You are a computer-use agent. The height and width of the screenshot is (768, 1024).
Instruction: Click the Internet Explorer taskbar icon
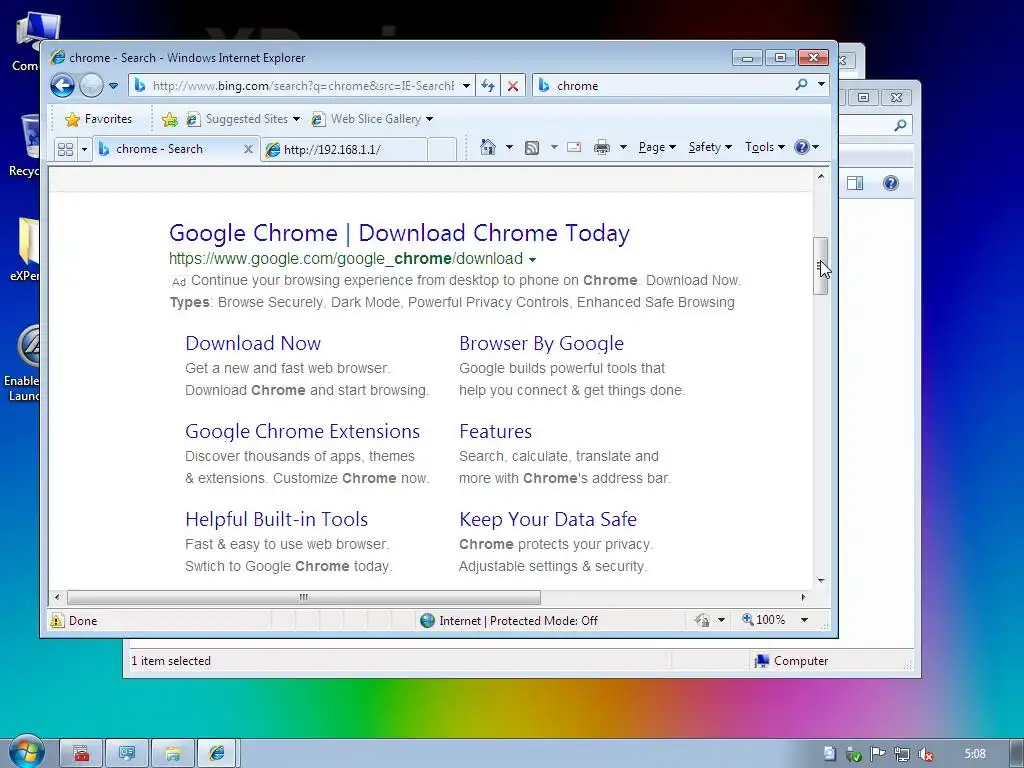click(217, 754)
